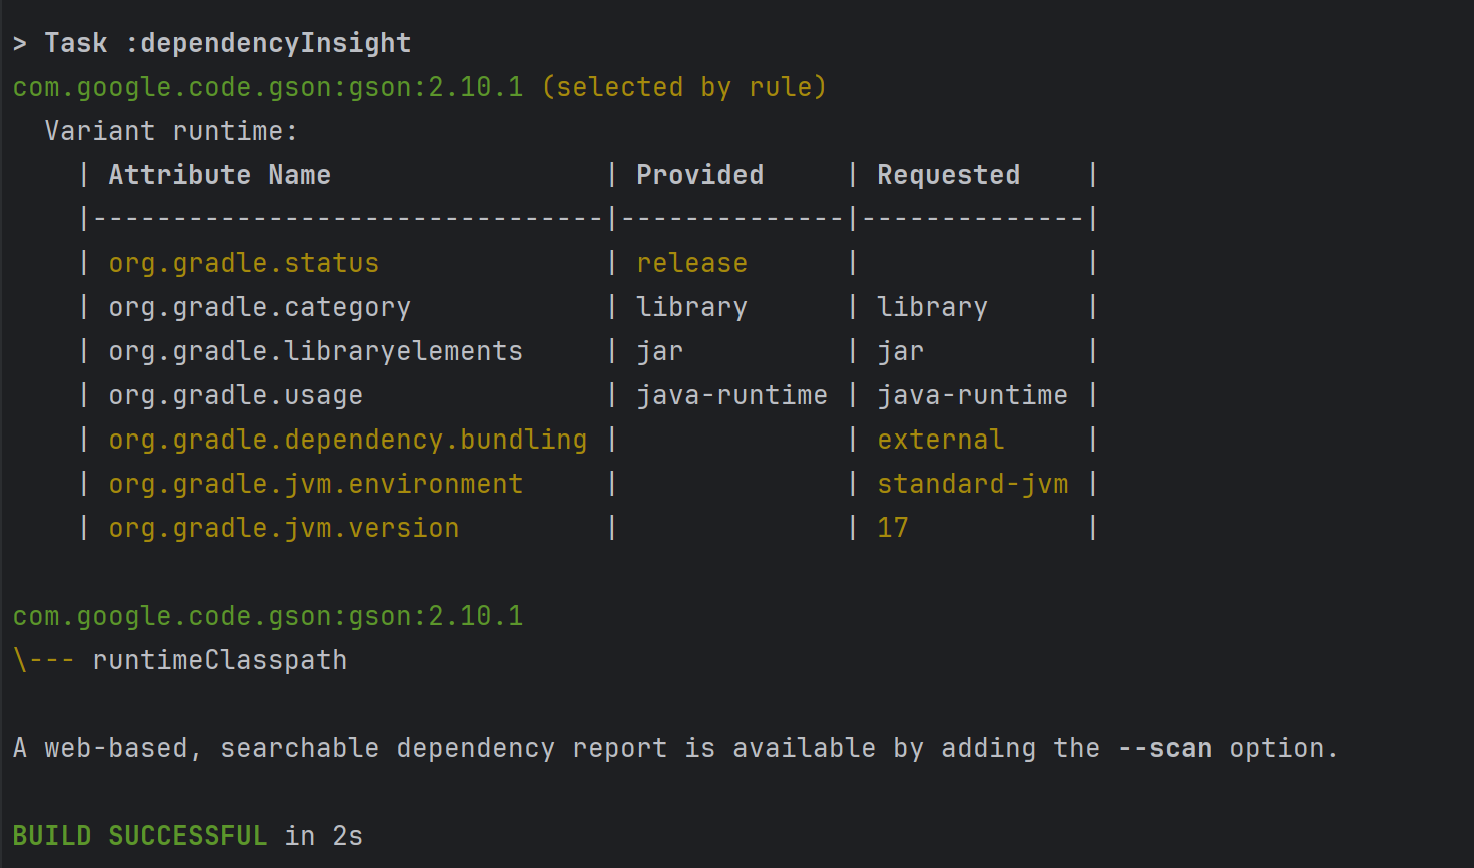The image size is (1474, 868).
Task: Click the 'Requested' column header
Action: [949, 175]
